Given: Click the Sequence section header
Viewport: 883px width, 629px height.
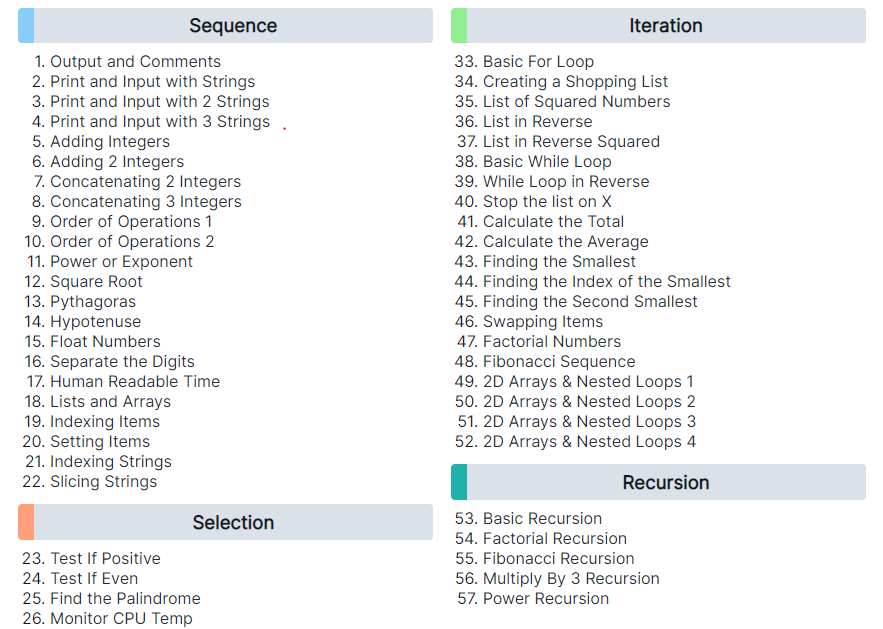Looking at the screenshot, I should (225, 26).
